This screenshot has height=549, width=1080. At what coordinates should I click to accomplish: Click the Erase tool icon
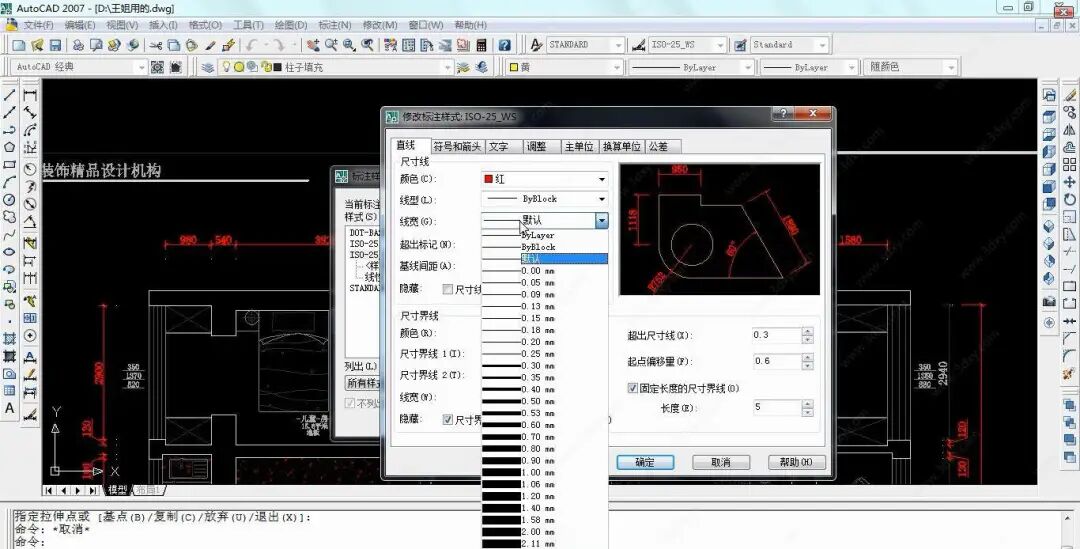click(1069, 95)
